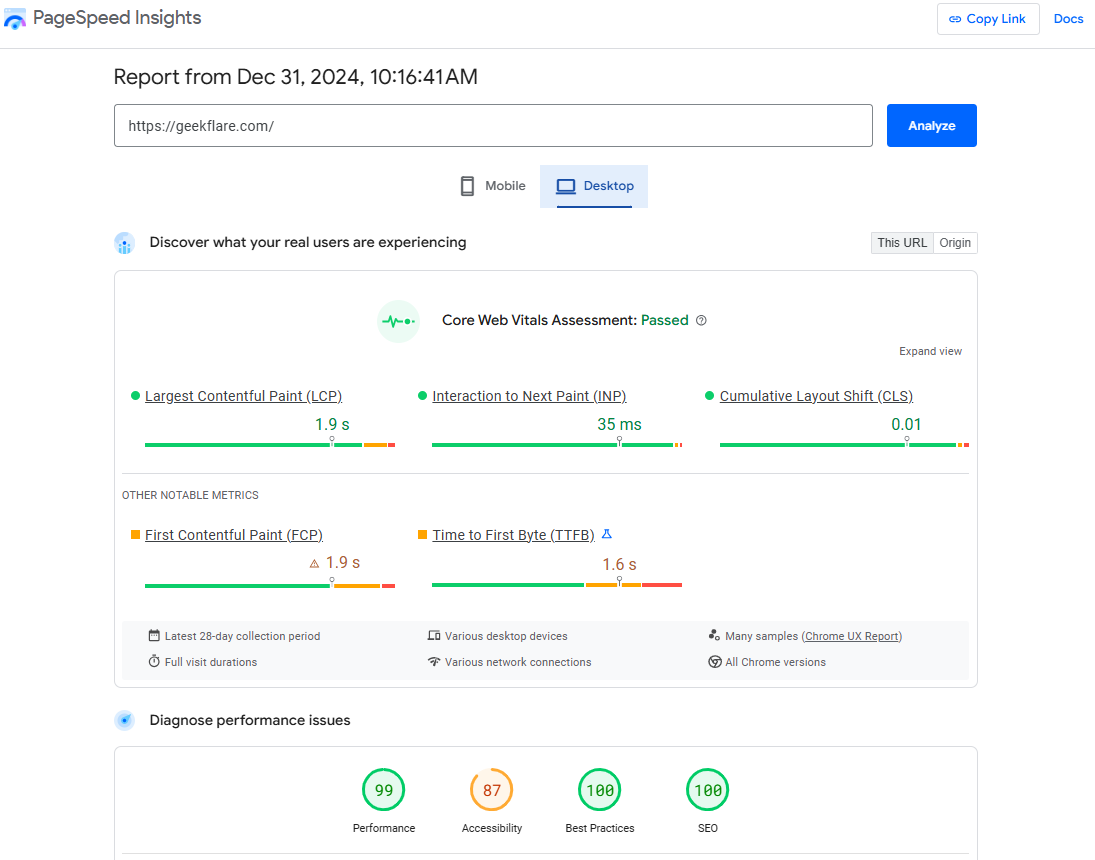
Task: Click the desktop devices icon
Action: tap(434, 636)
